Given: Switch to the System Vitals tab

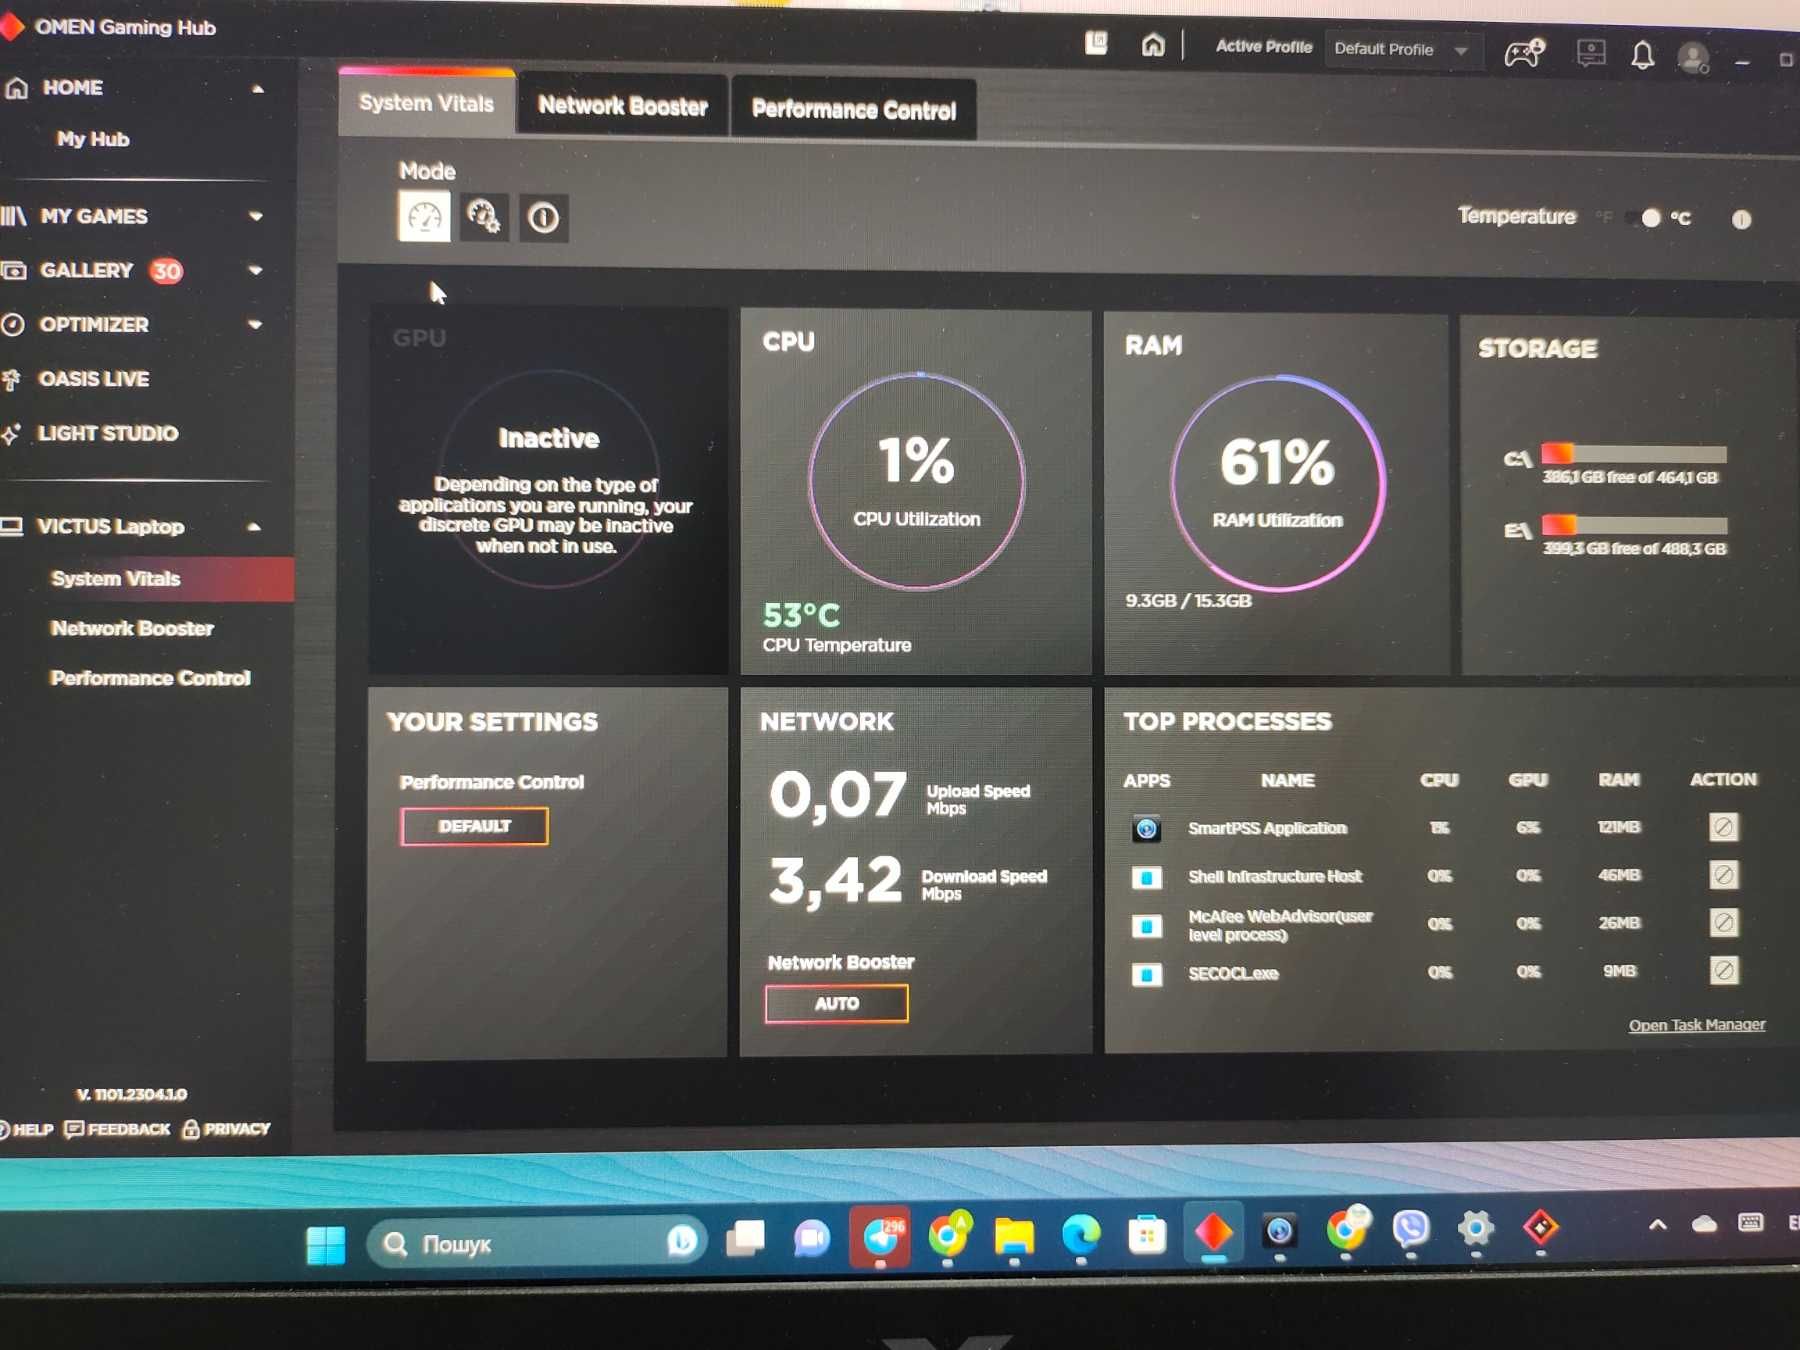Looking at the screenshot, I should coord(427,103).
